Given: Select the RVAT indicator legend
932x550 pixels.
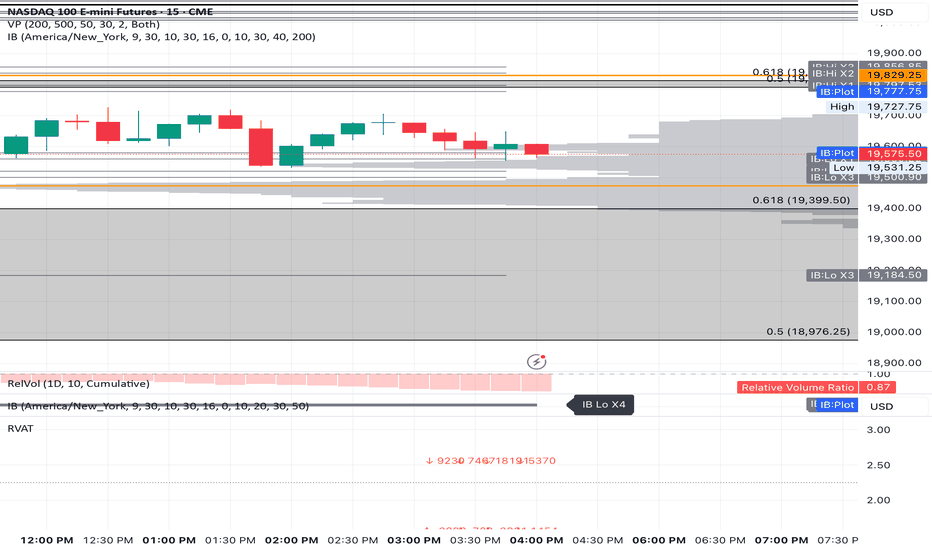Looking at the screenshot, I should point(20,429).
